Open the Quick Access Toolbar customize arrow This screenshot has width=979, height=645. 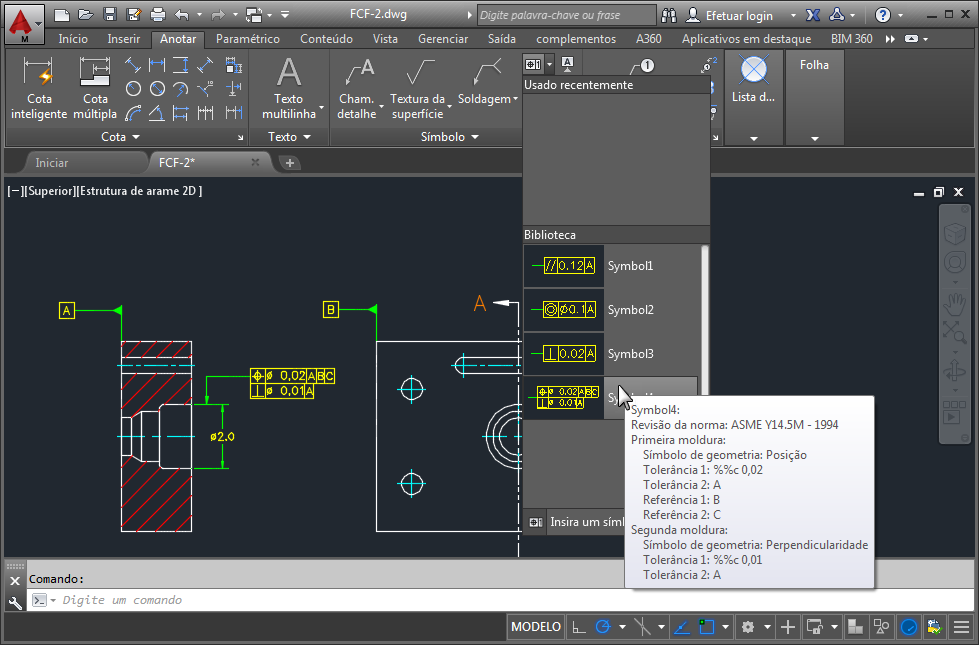pyautogui.click(x=285, y=15)
